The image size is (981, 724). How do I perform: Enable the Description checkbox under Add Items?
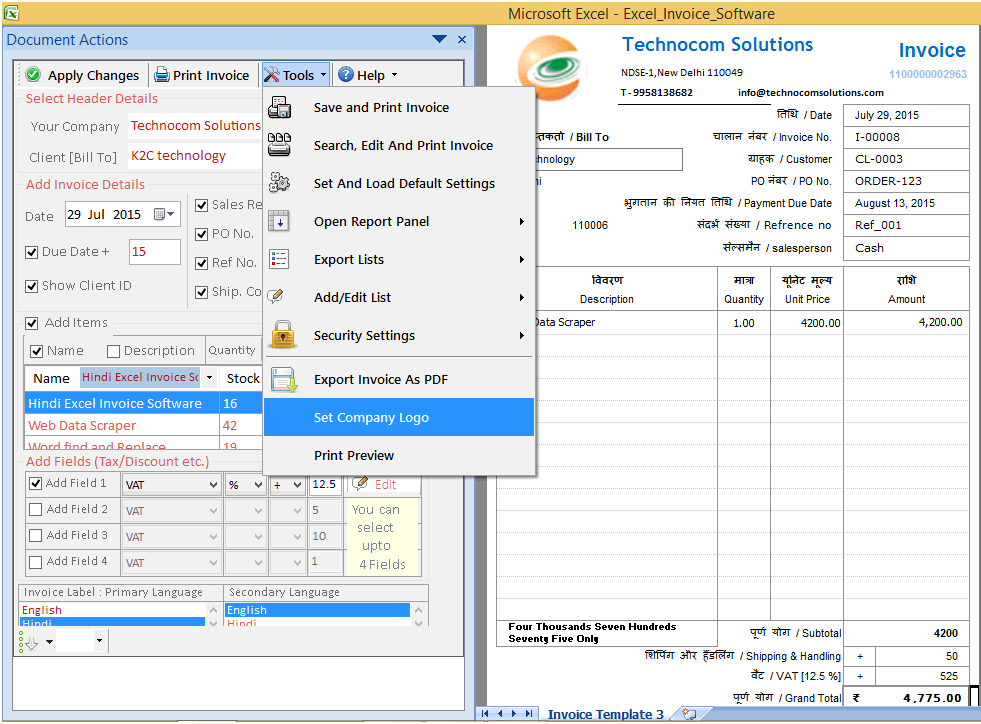113,350
